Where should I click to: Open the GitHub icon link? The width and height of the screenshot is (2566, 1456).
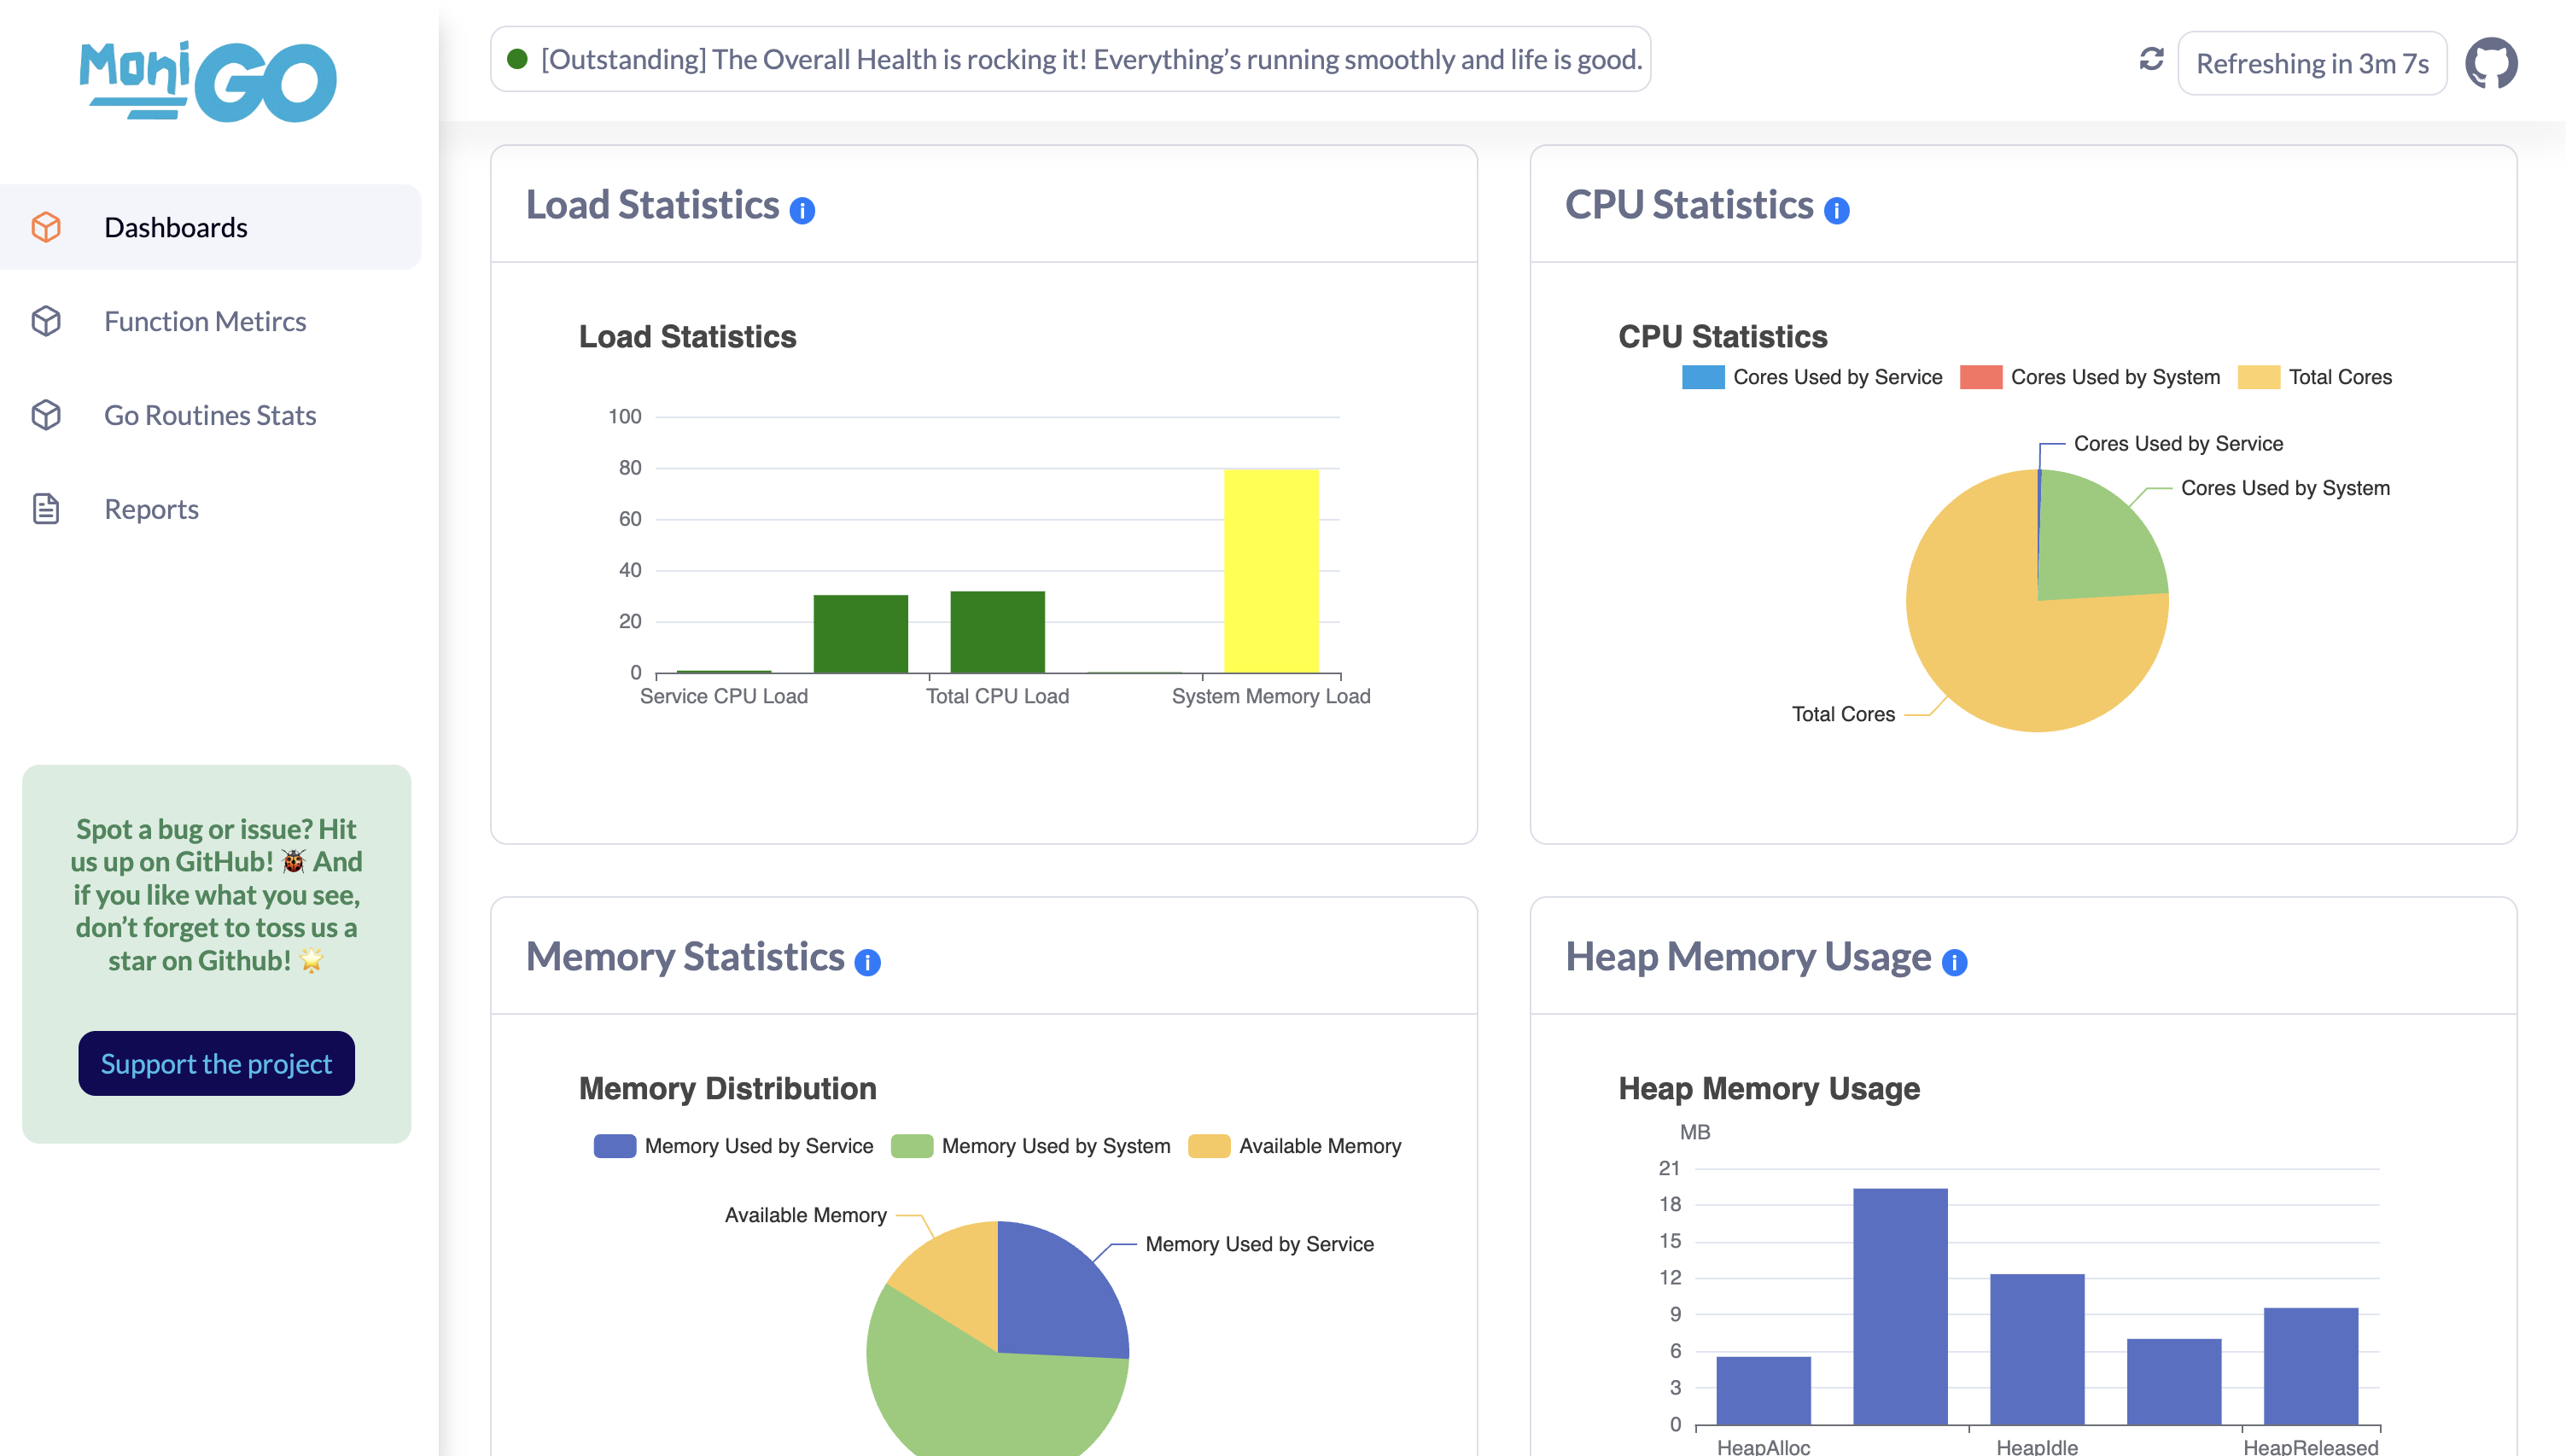coord(2490,63)
